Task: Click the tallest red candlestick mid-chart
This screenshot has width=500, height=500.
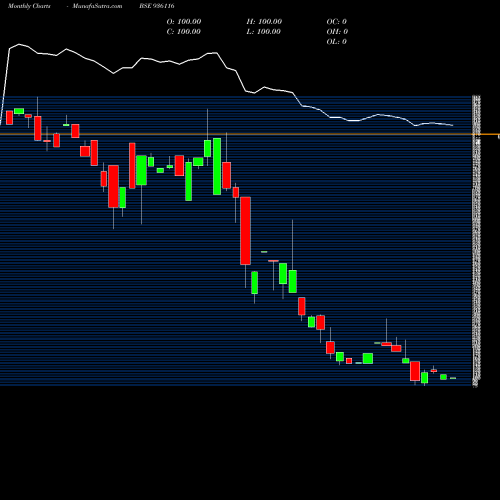Action: (x=246, y=231)
